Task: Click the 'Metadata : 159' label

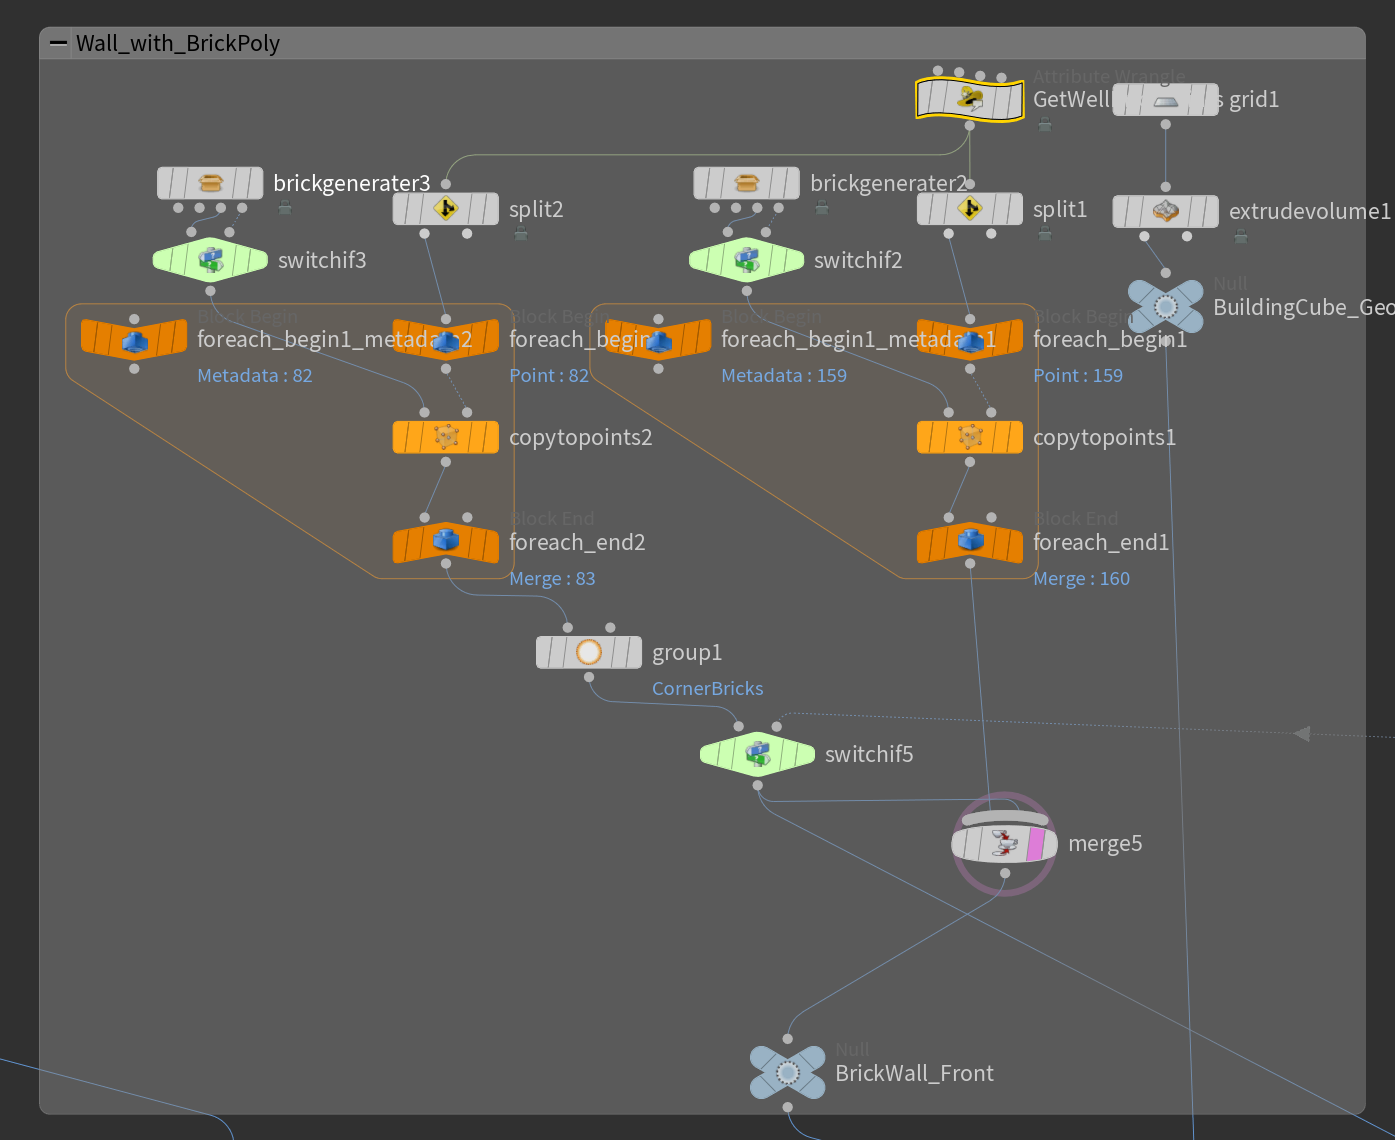Action: pos(784,376)
